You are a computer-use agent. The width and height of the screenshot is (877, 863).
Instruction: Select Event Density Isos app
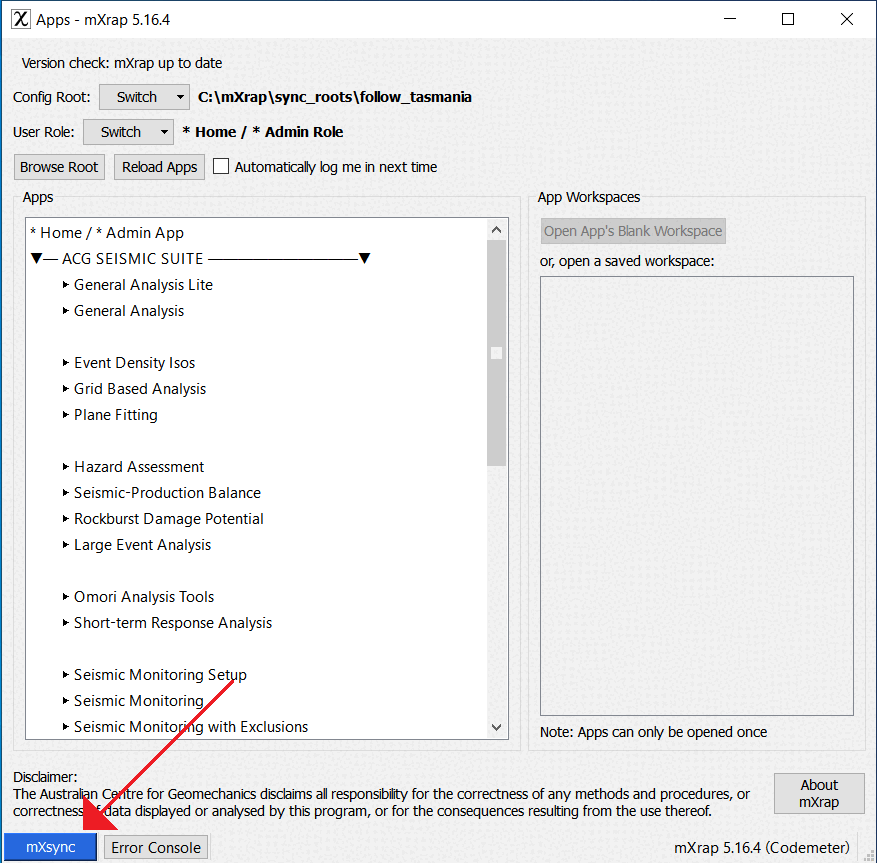pyautogui.click(x=134, y=362)
